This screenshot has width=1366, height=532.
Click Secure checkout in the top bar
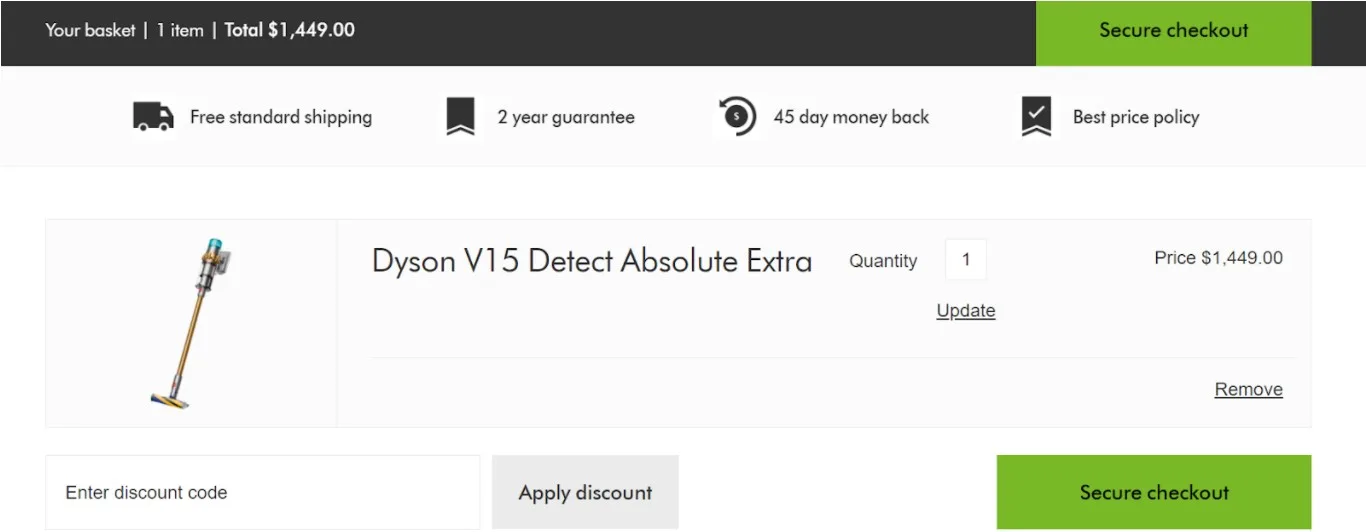pos(1173,31)
